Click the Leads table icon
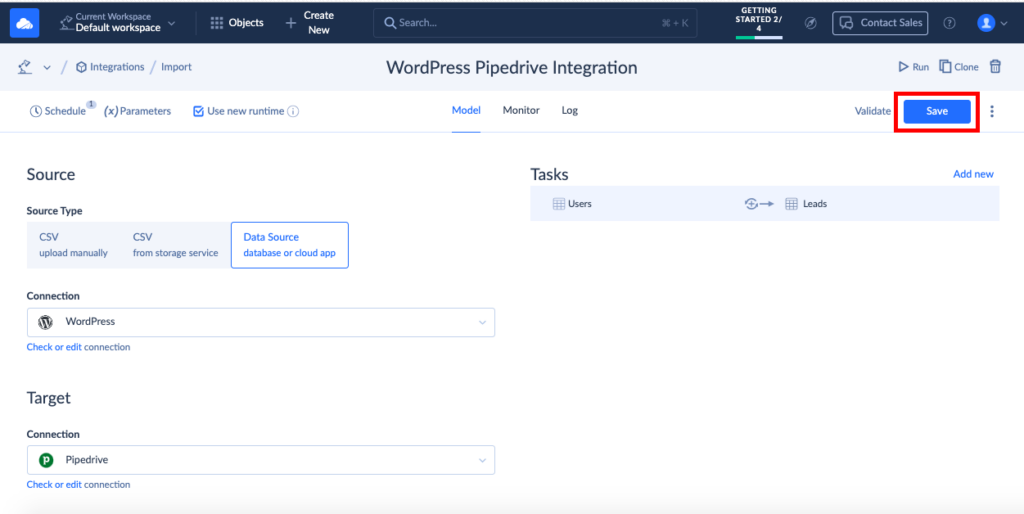The image size is (1024, 514). 792,204
